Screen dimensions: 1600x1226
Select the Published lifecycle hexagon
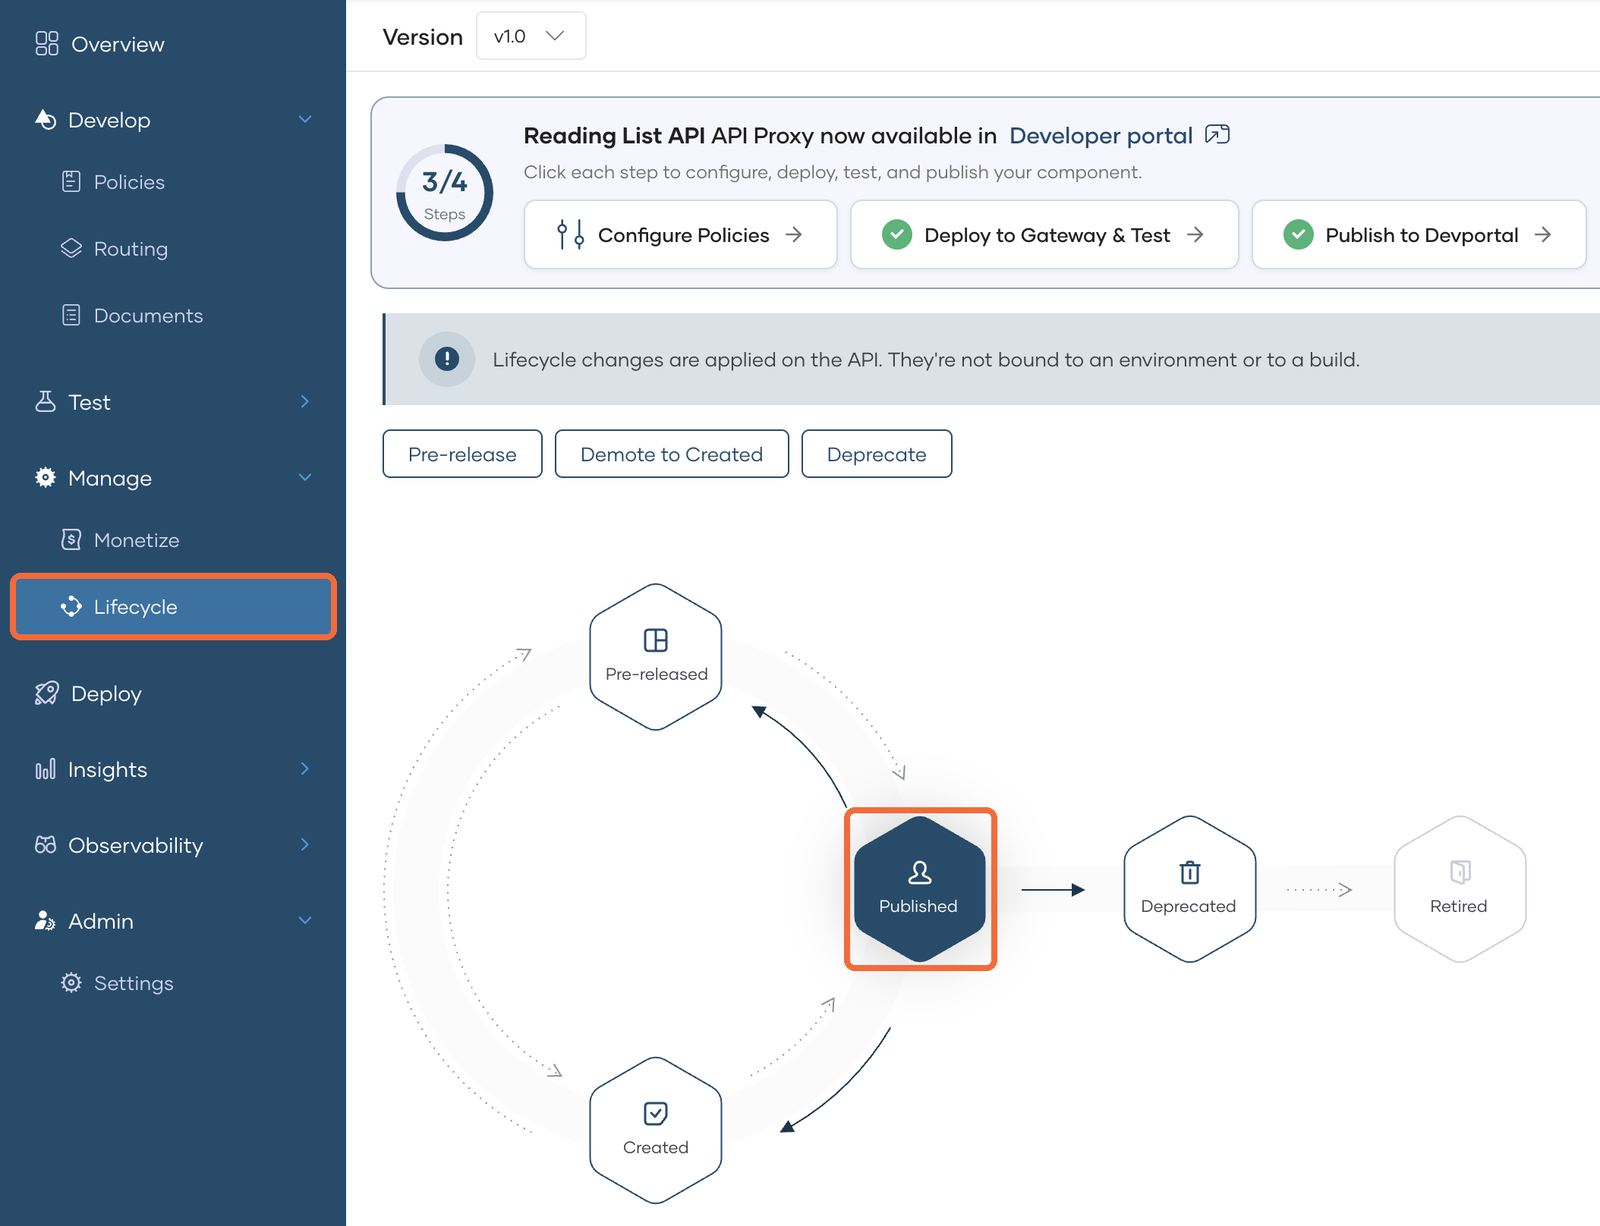click(920, 889)
